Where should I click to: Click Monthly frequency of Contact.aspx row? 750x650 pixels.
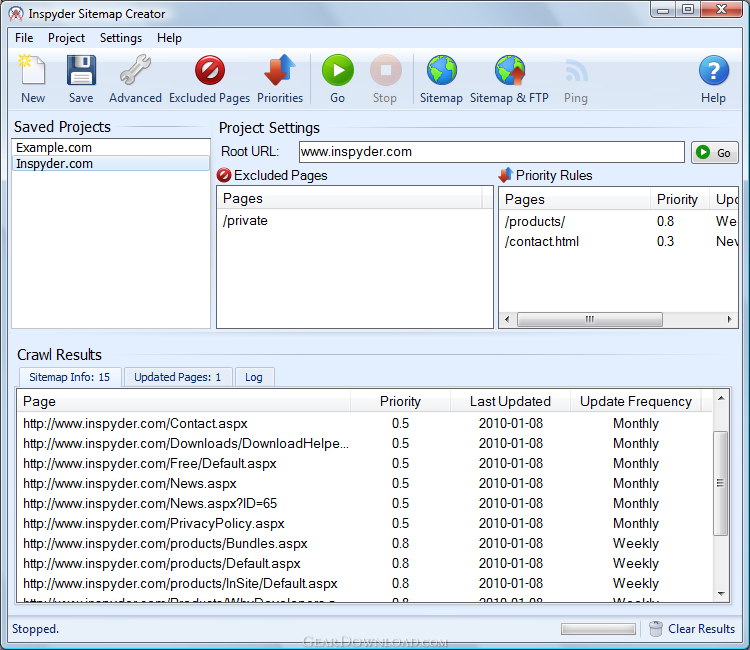pos(636,424)
